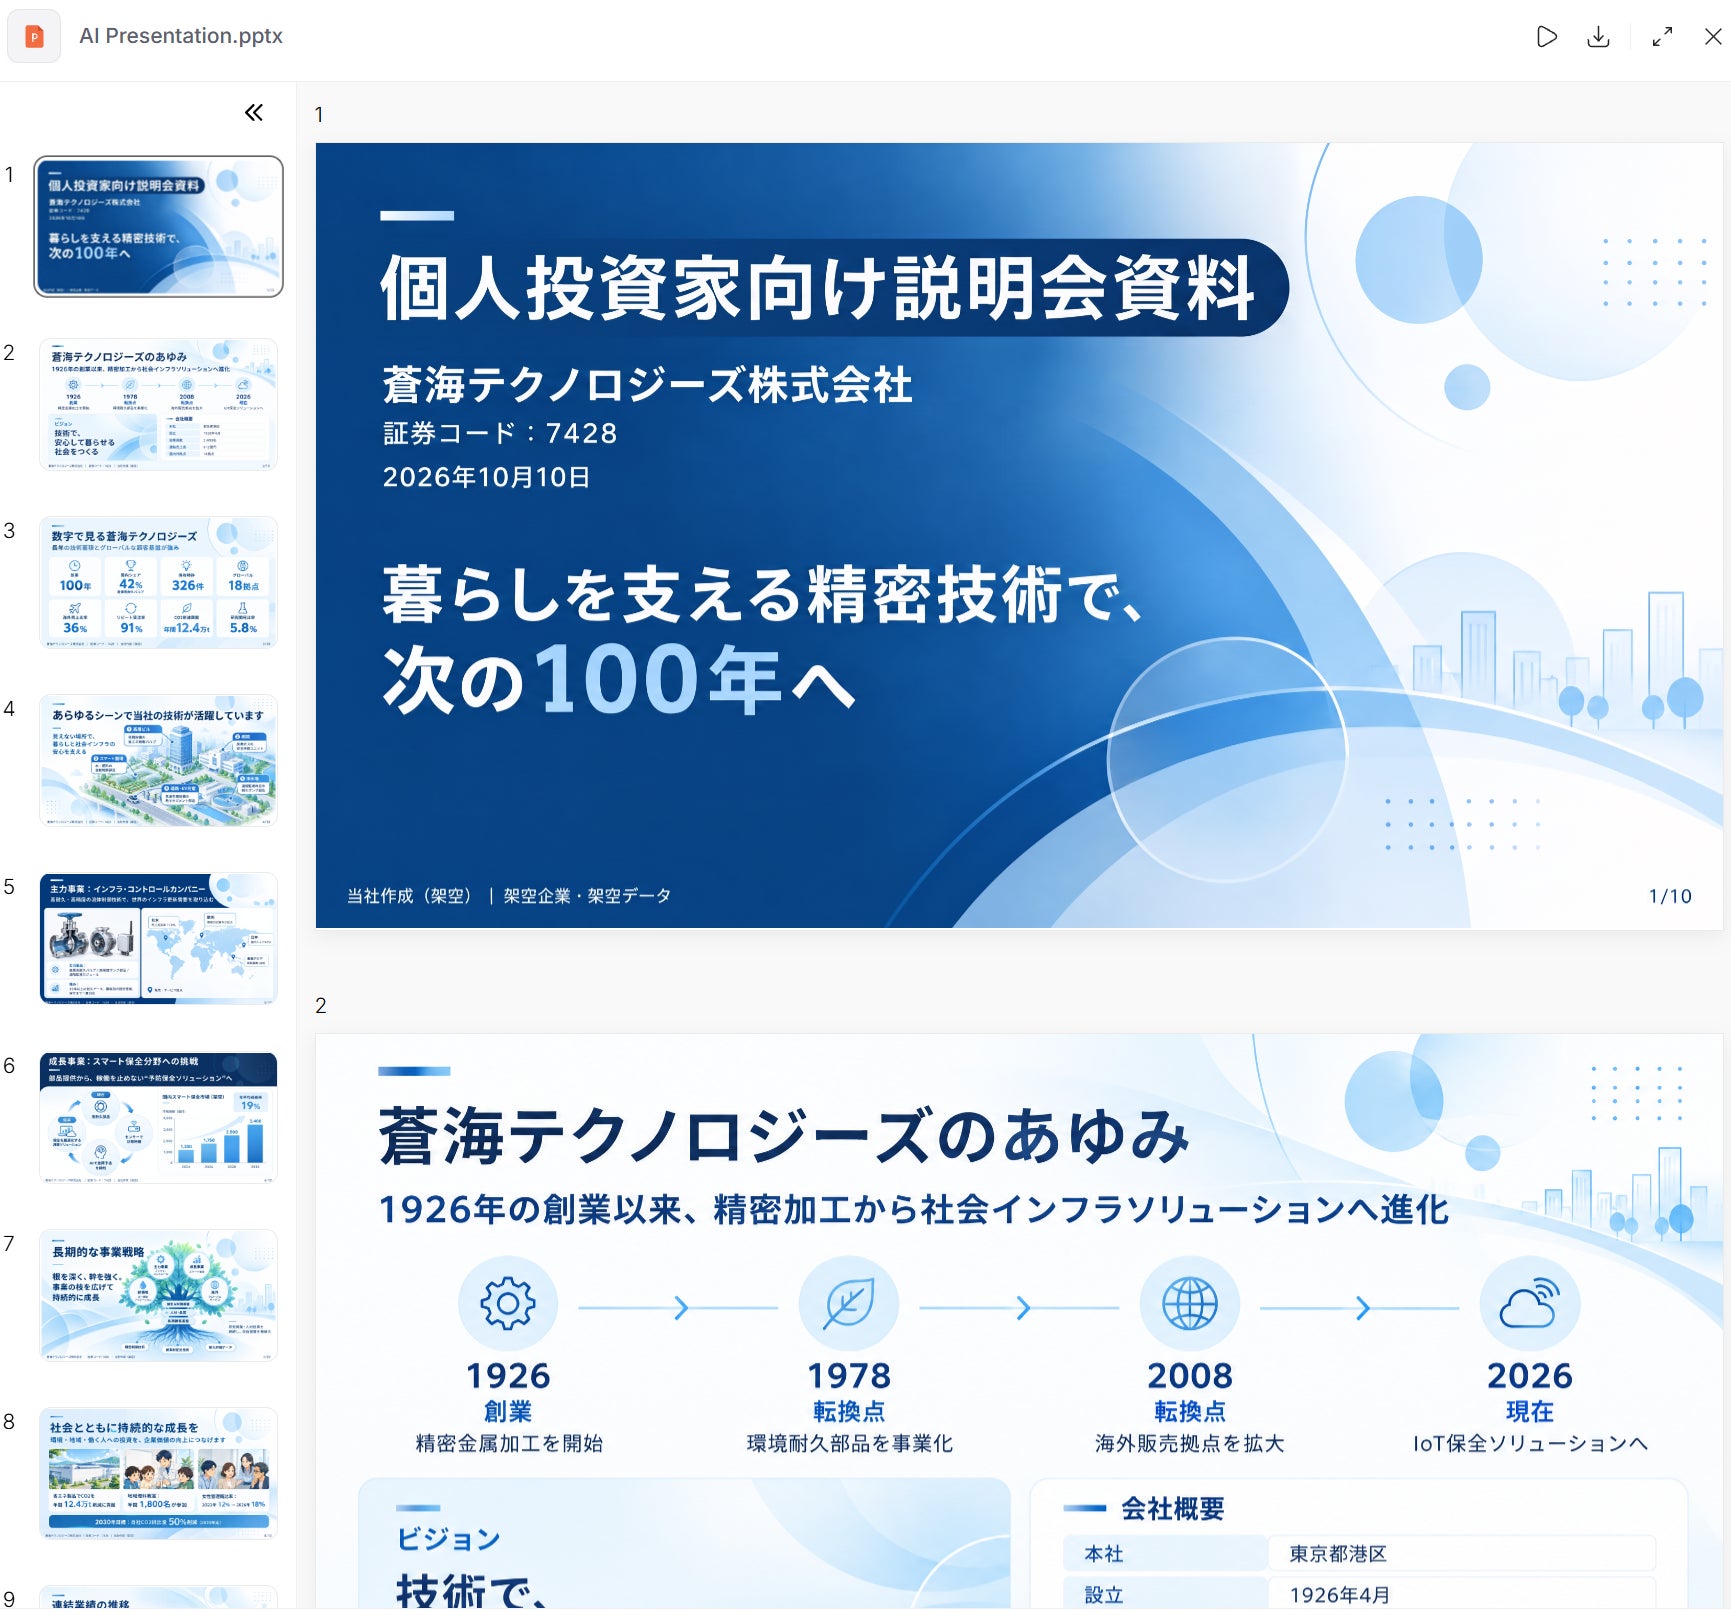Open the partially visible slide 9 thumbnail
Screen dimensions: 1731x1615
click(x=158, y=1598)
